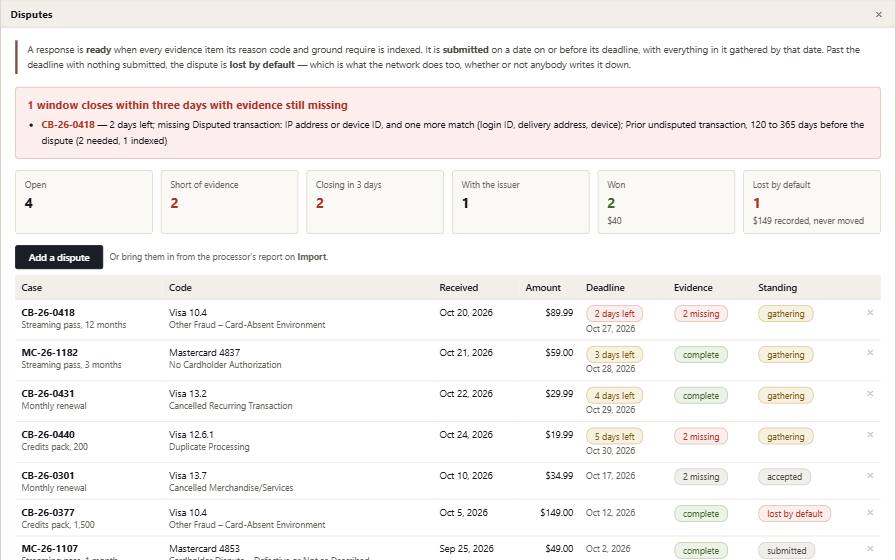Open case CB-26-0440
The width and height of the screenshot is (896, 560).
[48, 435]
